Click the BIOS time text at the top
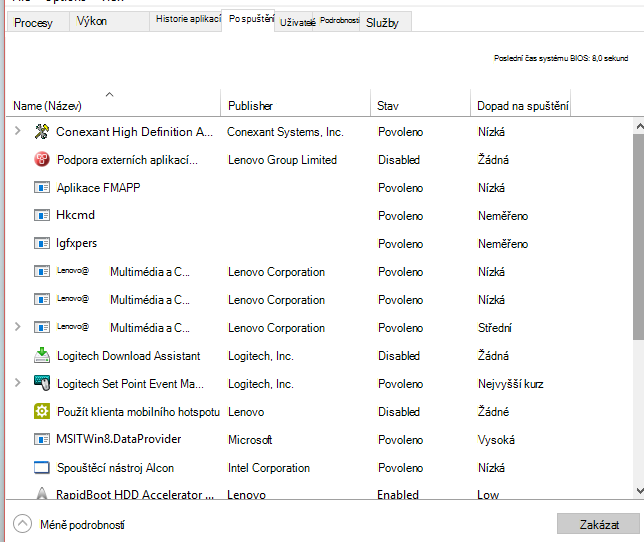 [561, 58]
